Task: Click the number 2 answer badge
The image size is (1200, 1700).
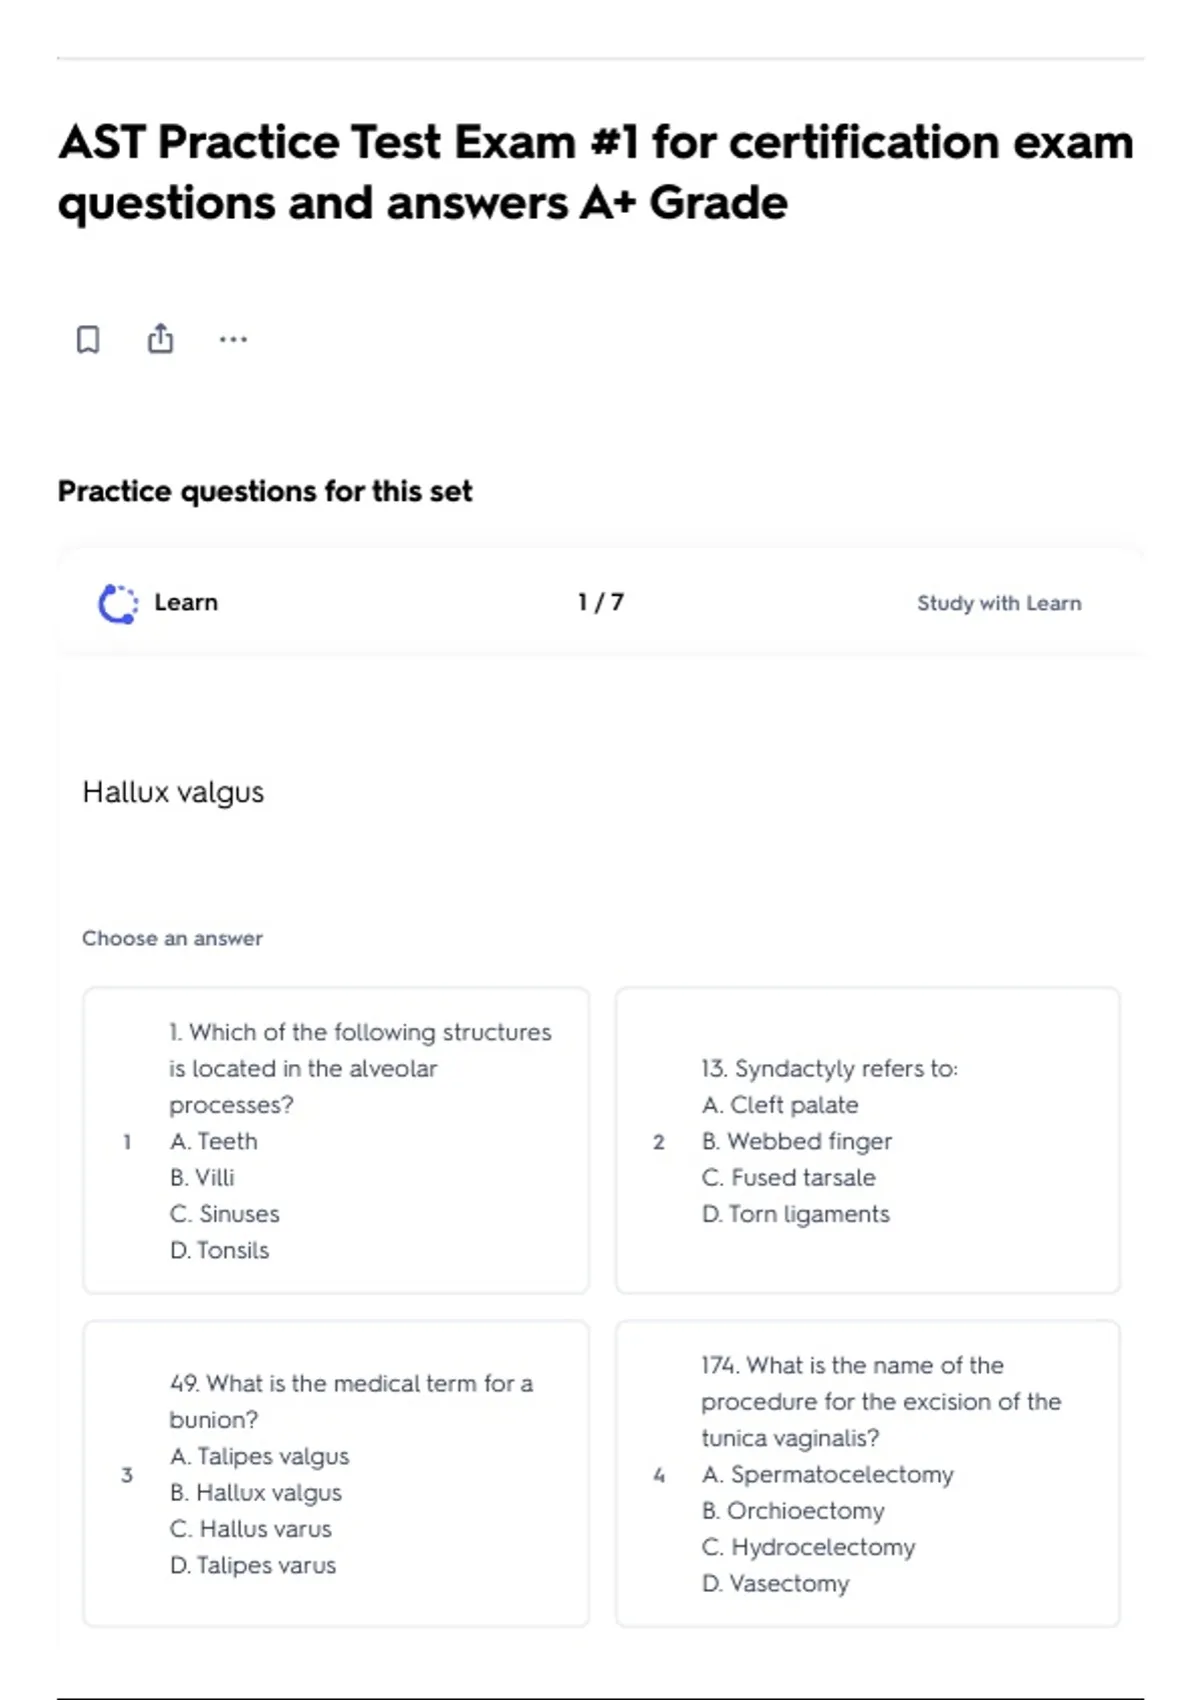Action: (659, 1141)
